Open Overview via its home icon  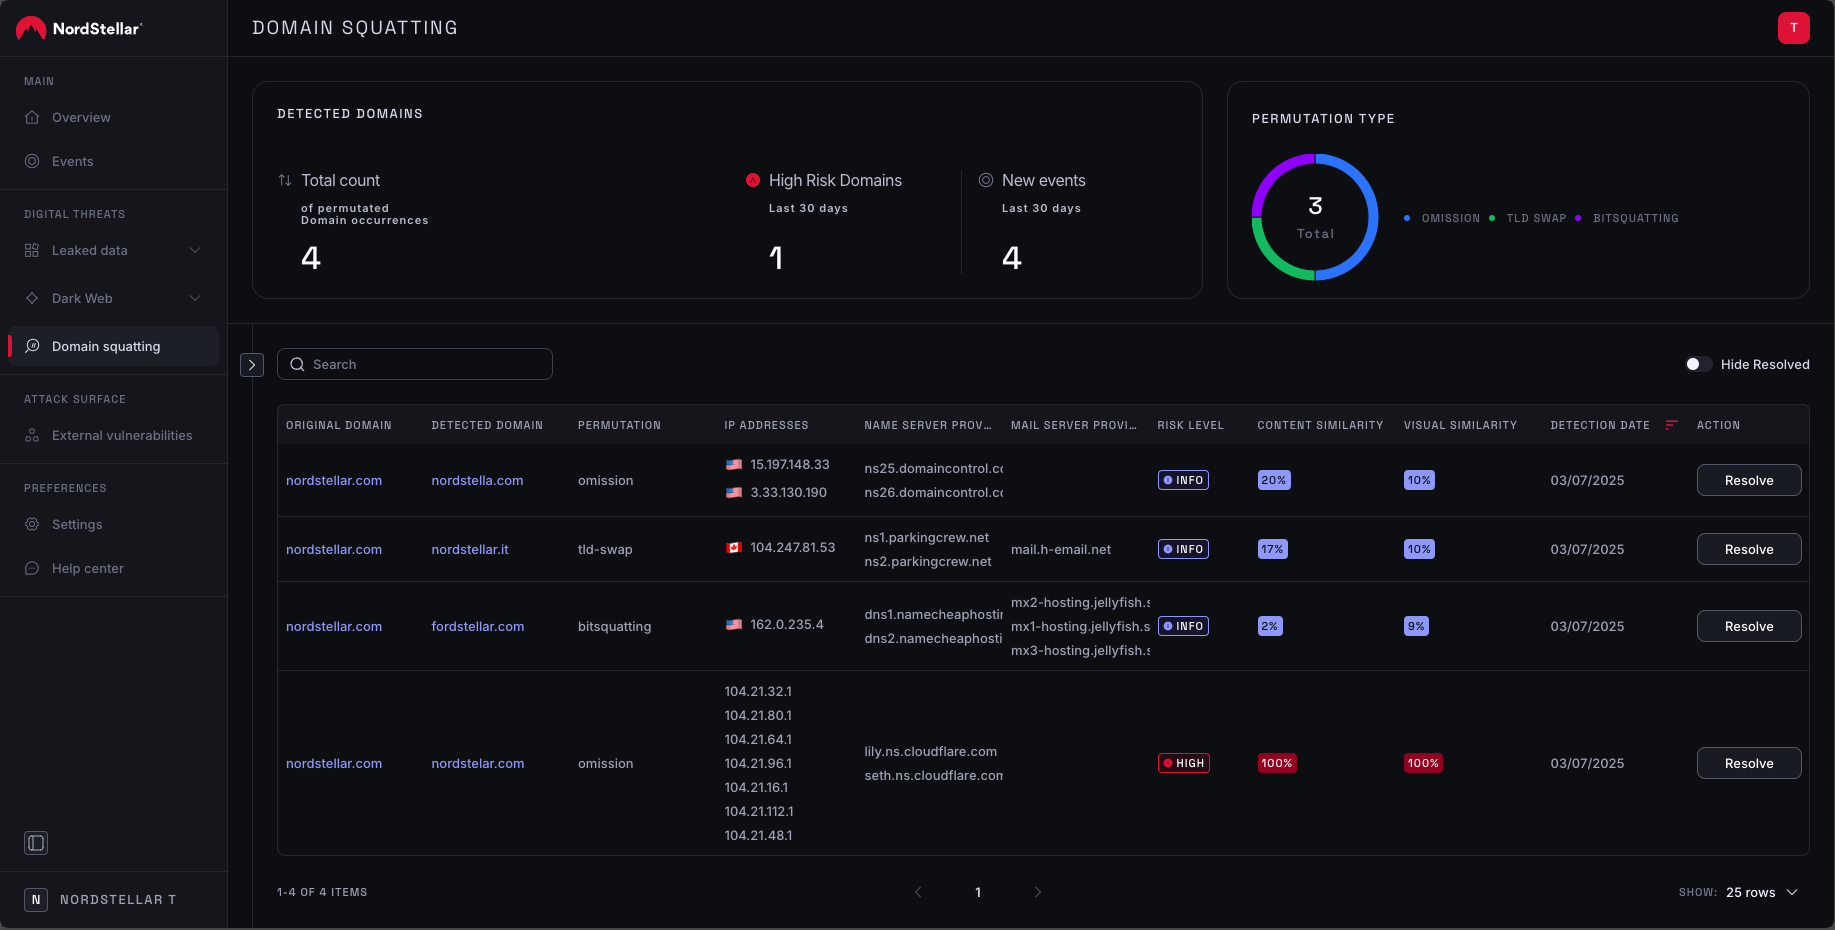coord(32,117)
